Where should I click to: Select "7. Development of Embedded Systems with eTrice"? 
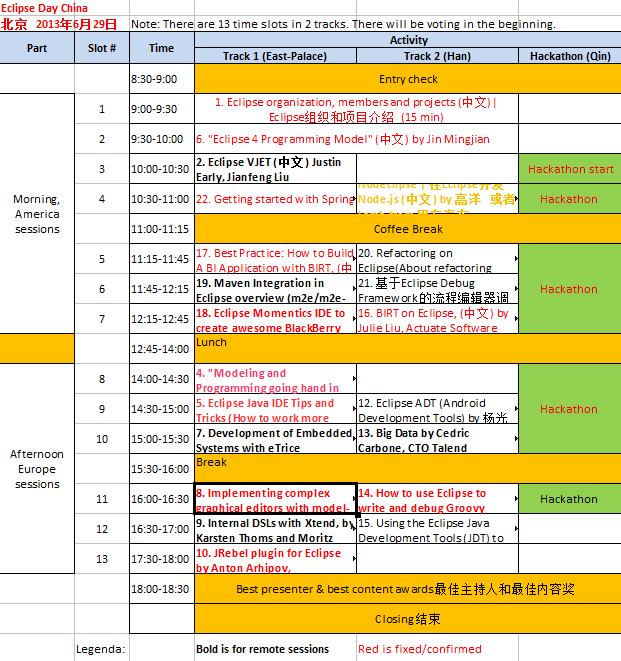275,438
